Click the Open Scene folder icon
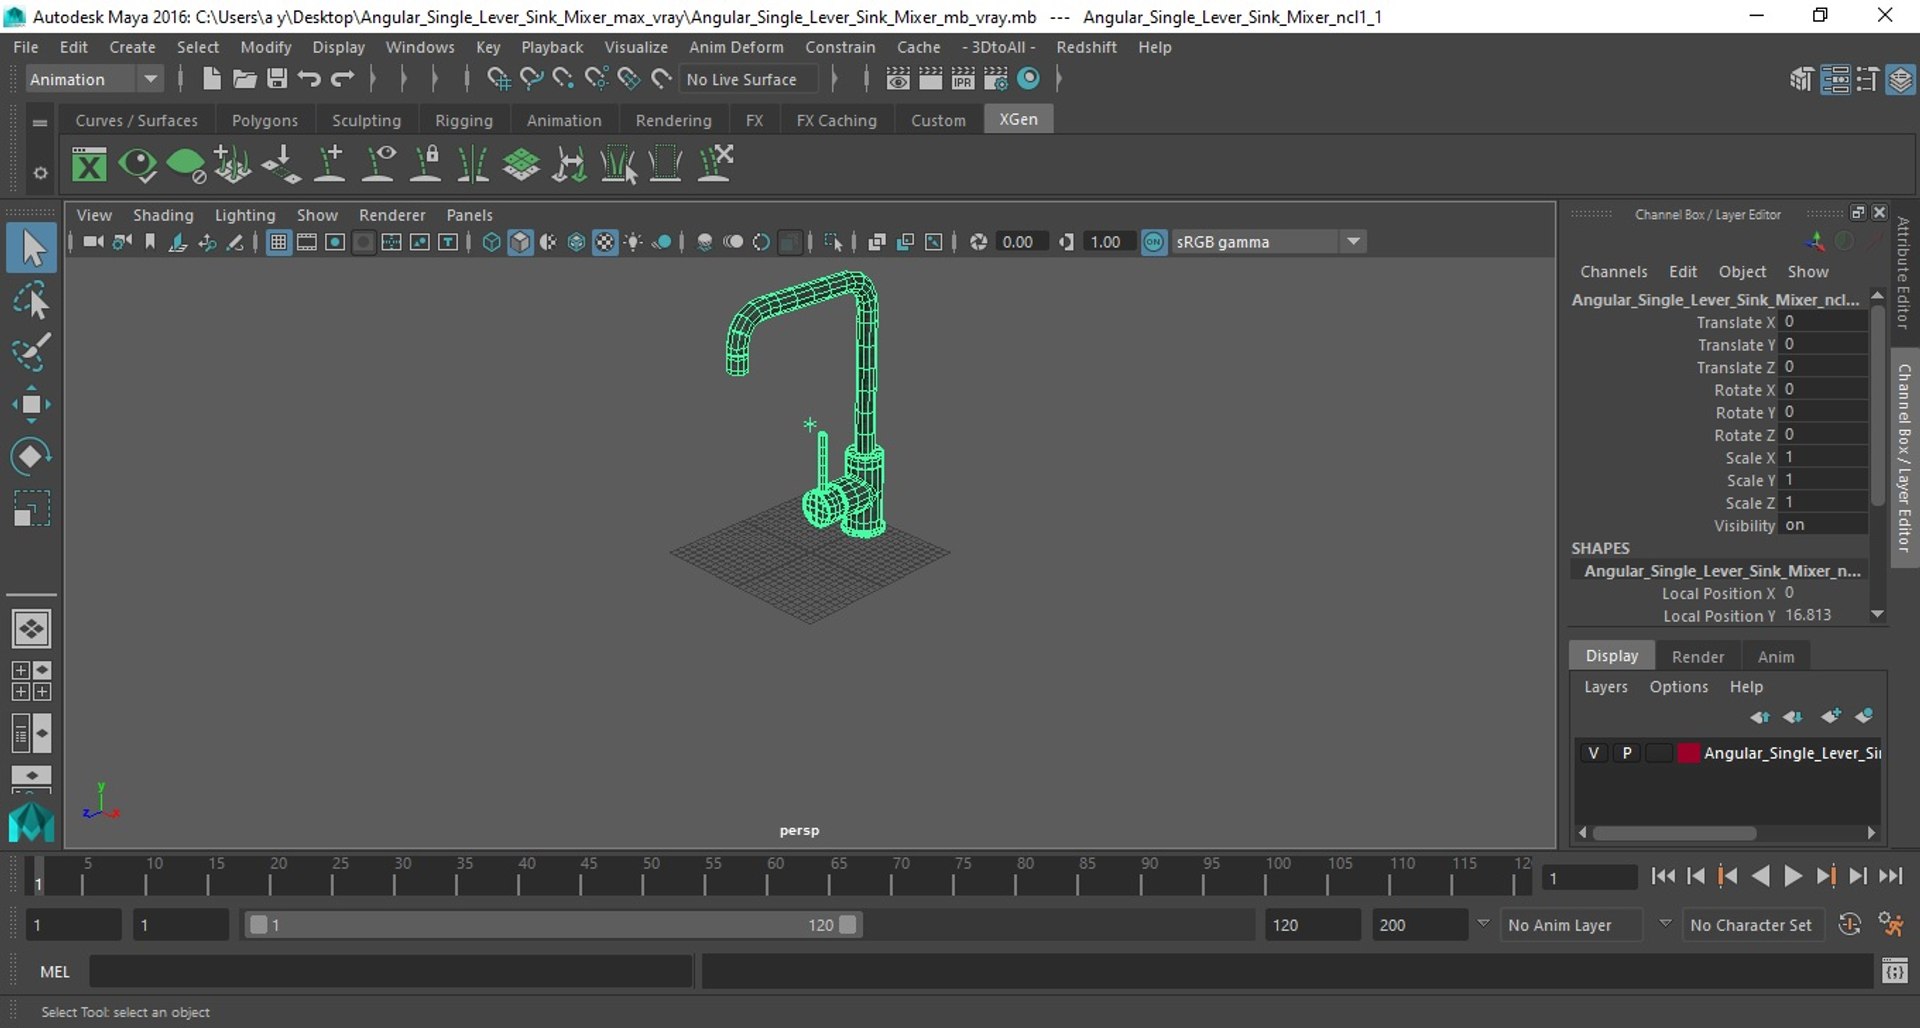 244,79
